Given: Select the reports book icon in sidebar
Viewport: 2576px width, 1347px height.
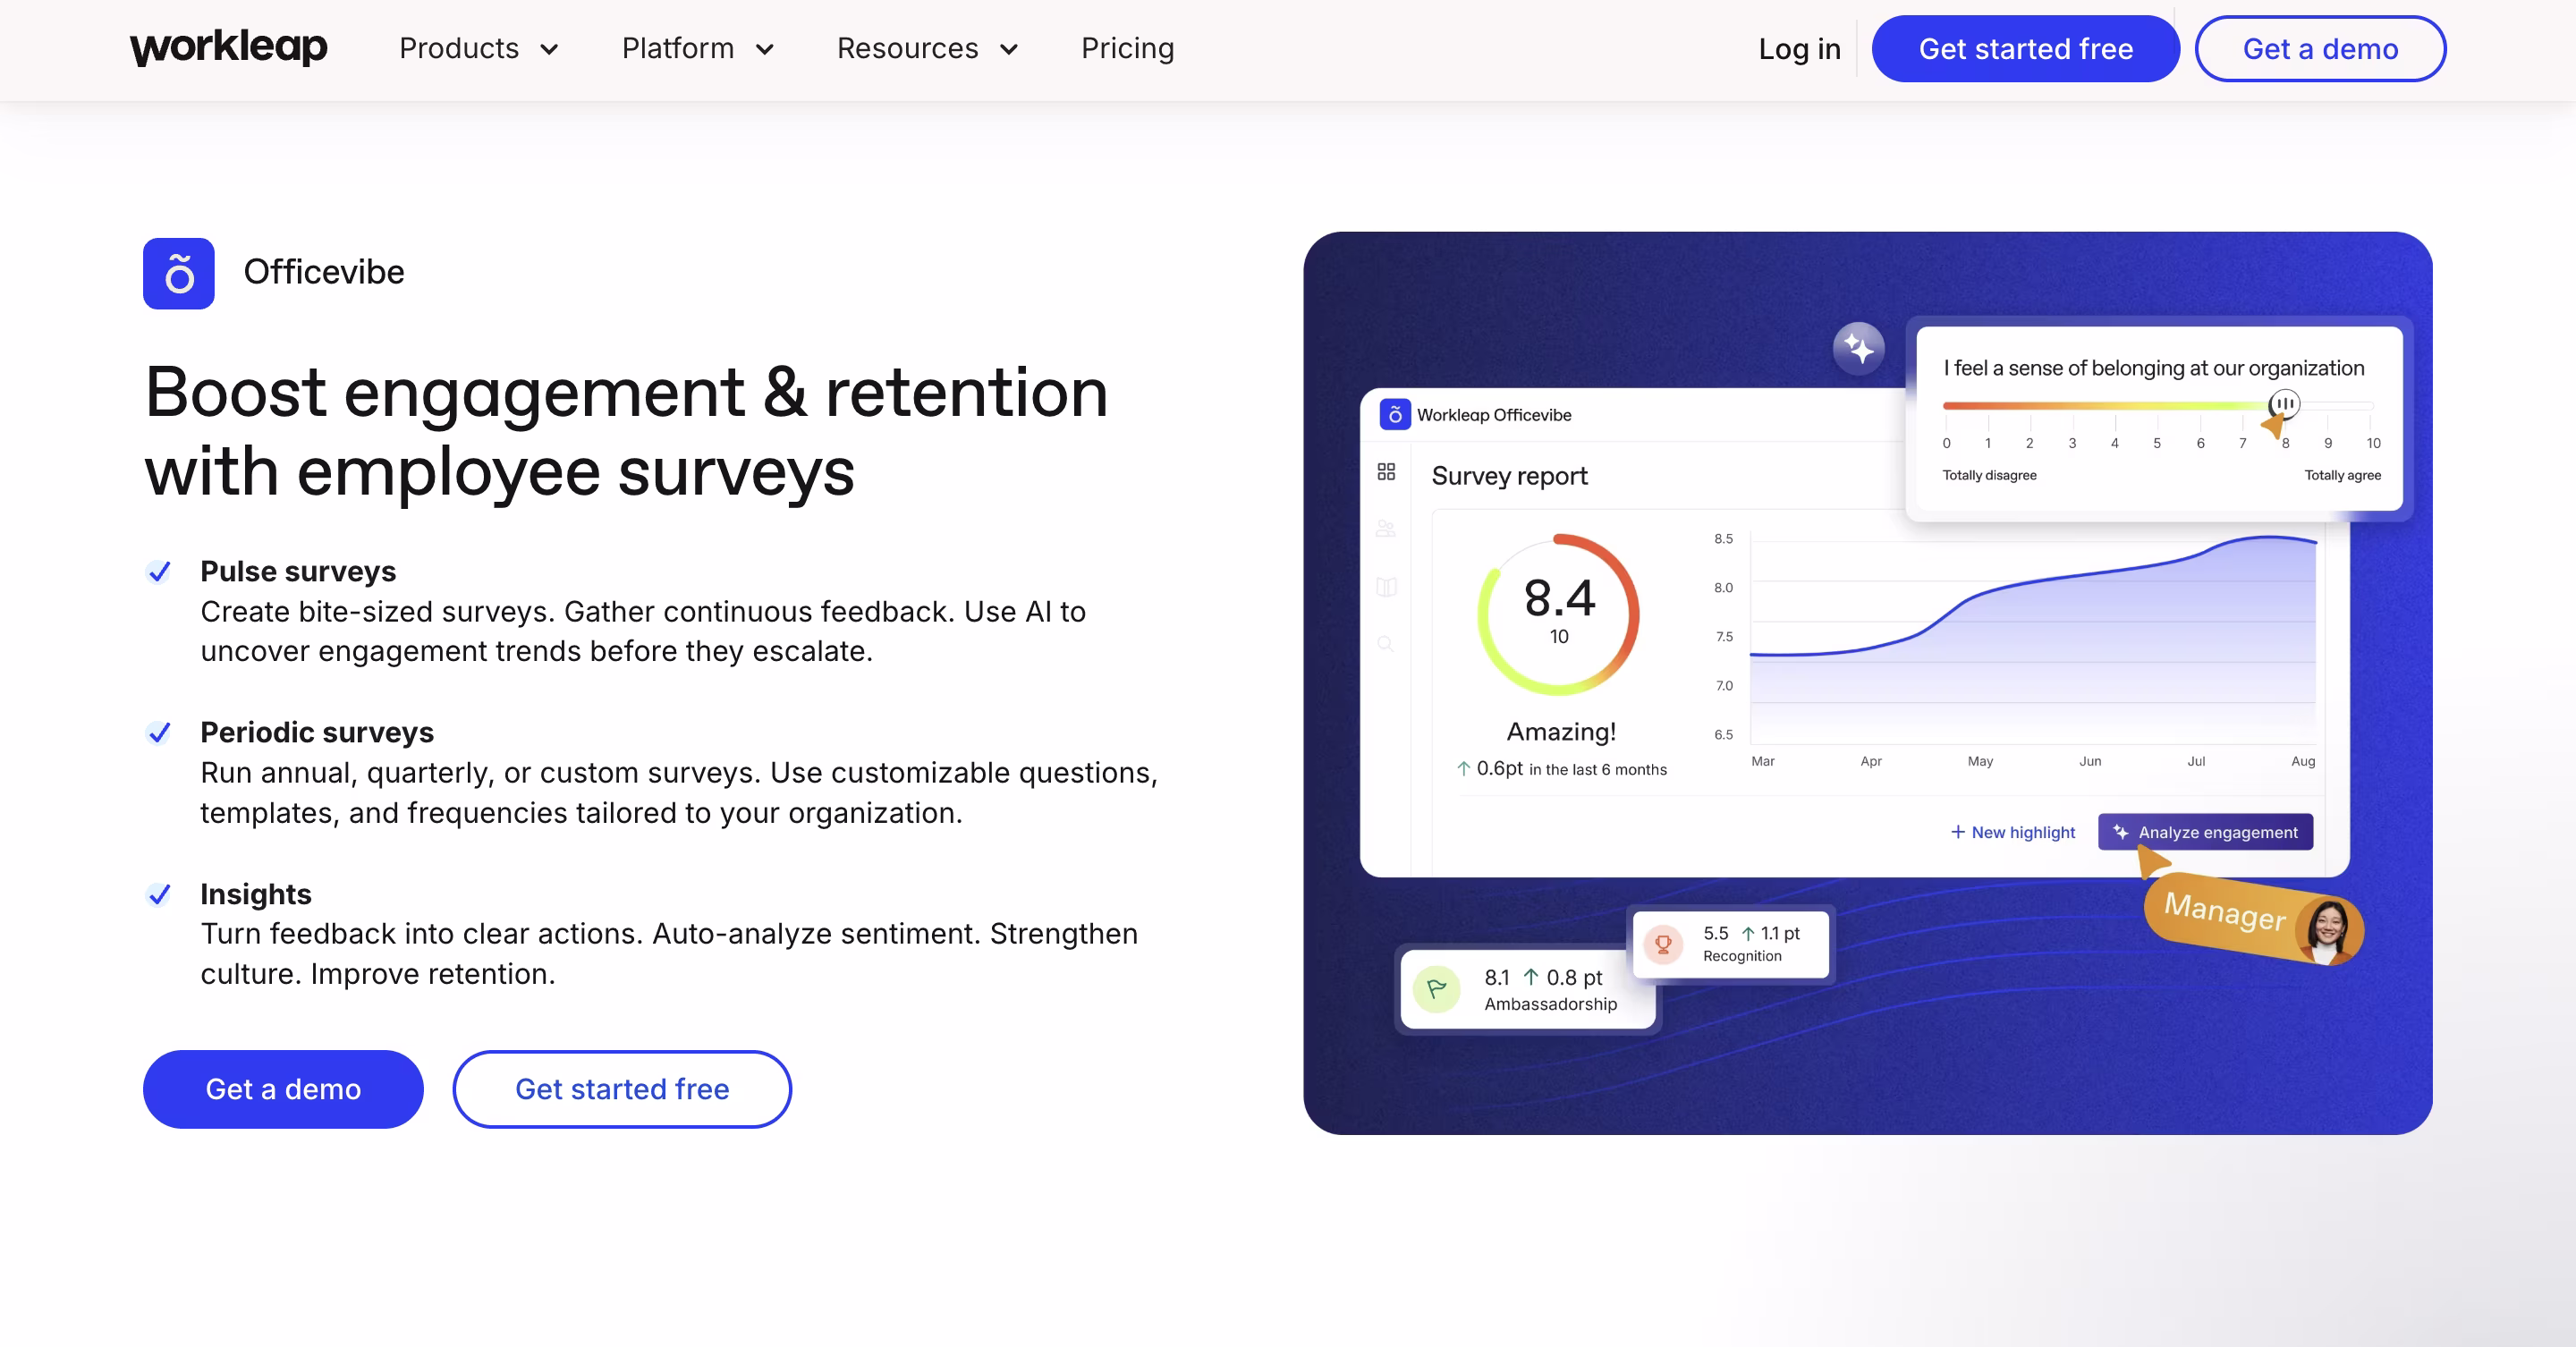Looking at the screenshot, I should click(1386, 587).
